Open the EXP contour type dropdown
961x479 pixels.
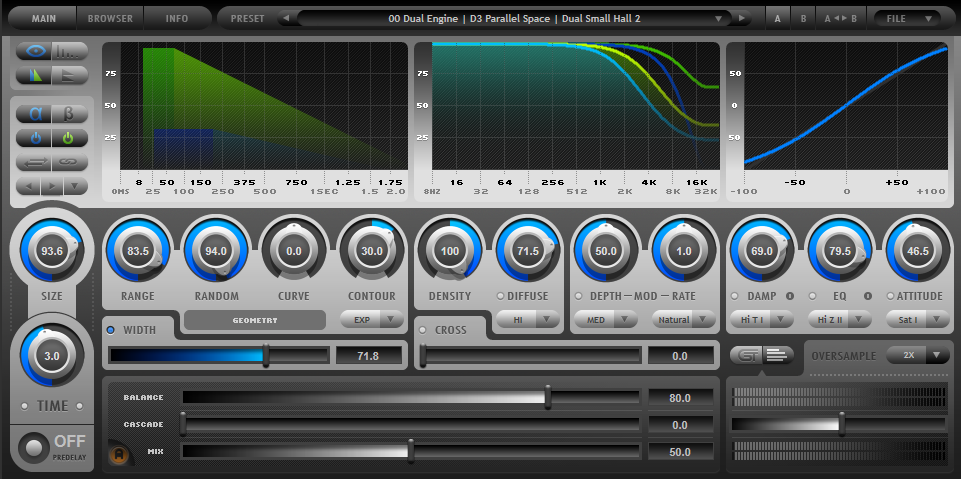pyautogui.click(x=372, y=319)
